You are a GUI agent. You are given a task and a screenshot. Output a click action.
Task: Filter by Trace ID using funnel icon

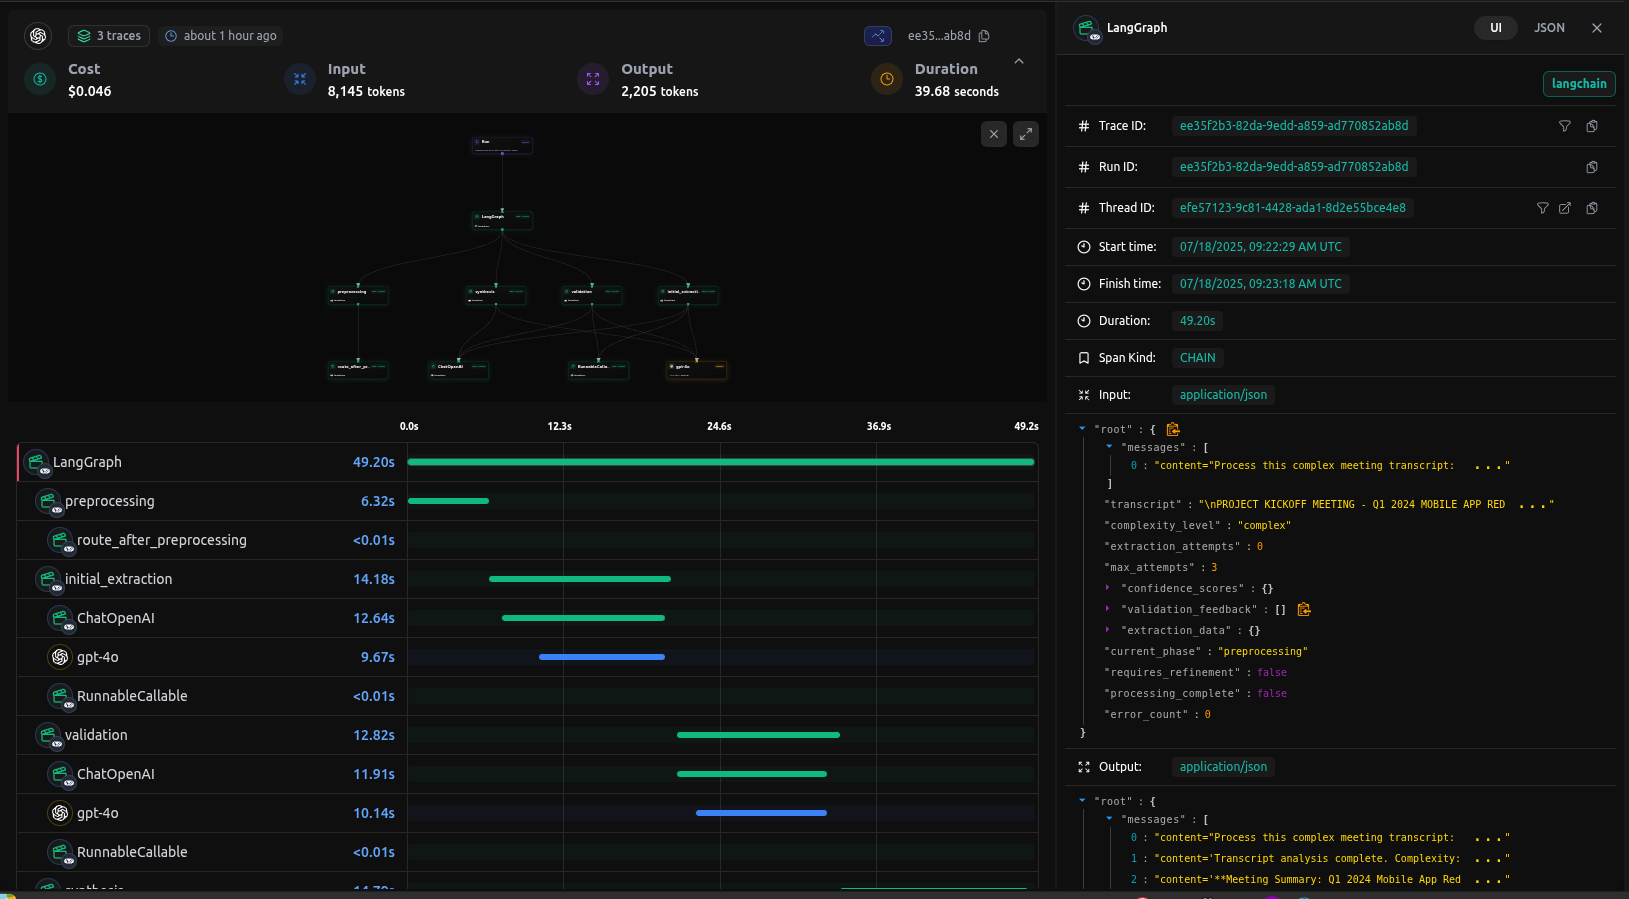click(1565, 126)
